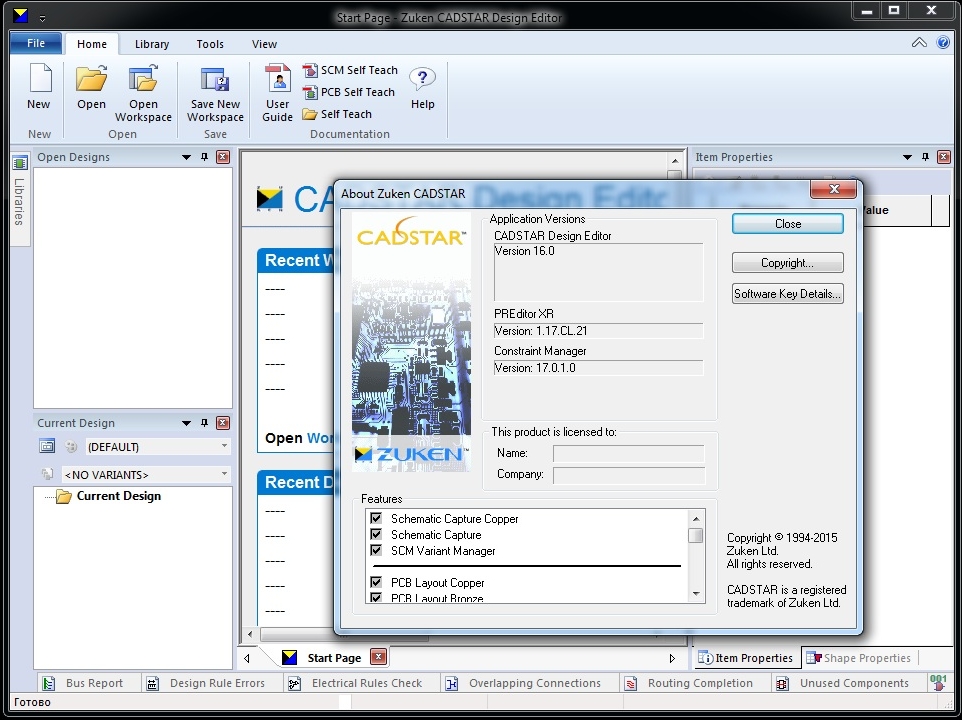Viewport: 962px width, 720px height.
Task: Toggle SCM Variant Manager checkbox
Action: pyautogui.click(x=376, y=550)
